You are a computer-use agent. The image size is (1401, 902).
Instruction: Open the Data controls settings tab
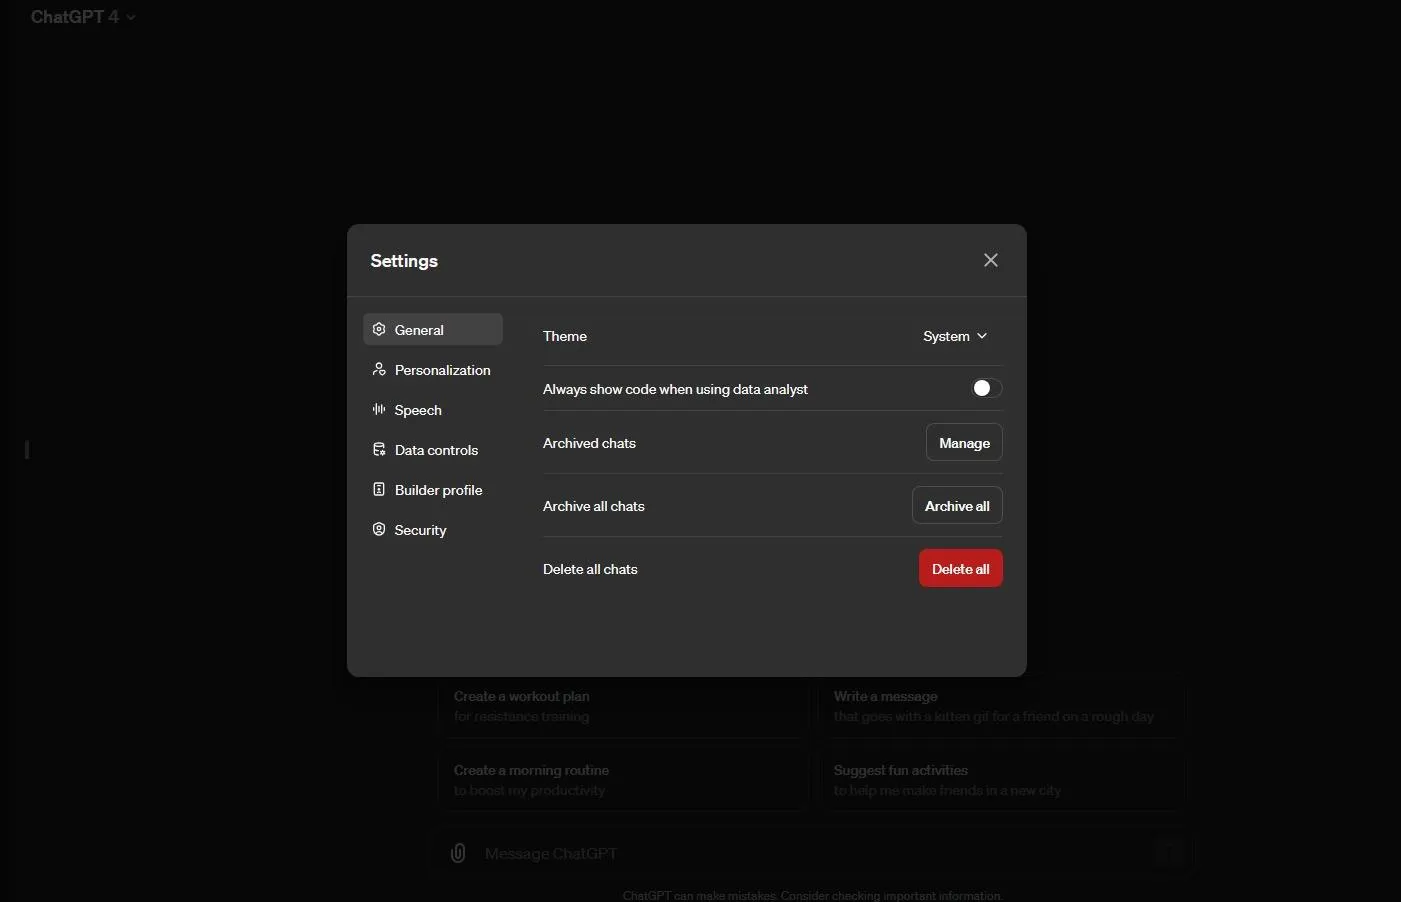click(436, 450)
